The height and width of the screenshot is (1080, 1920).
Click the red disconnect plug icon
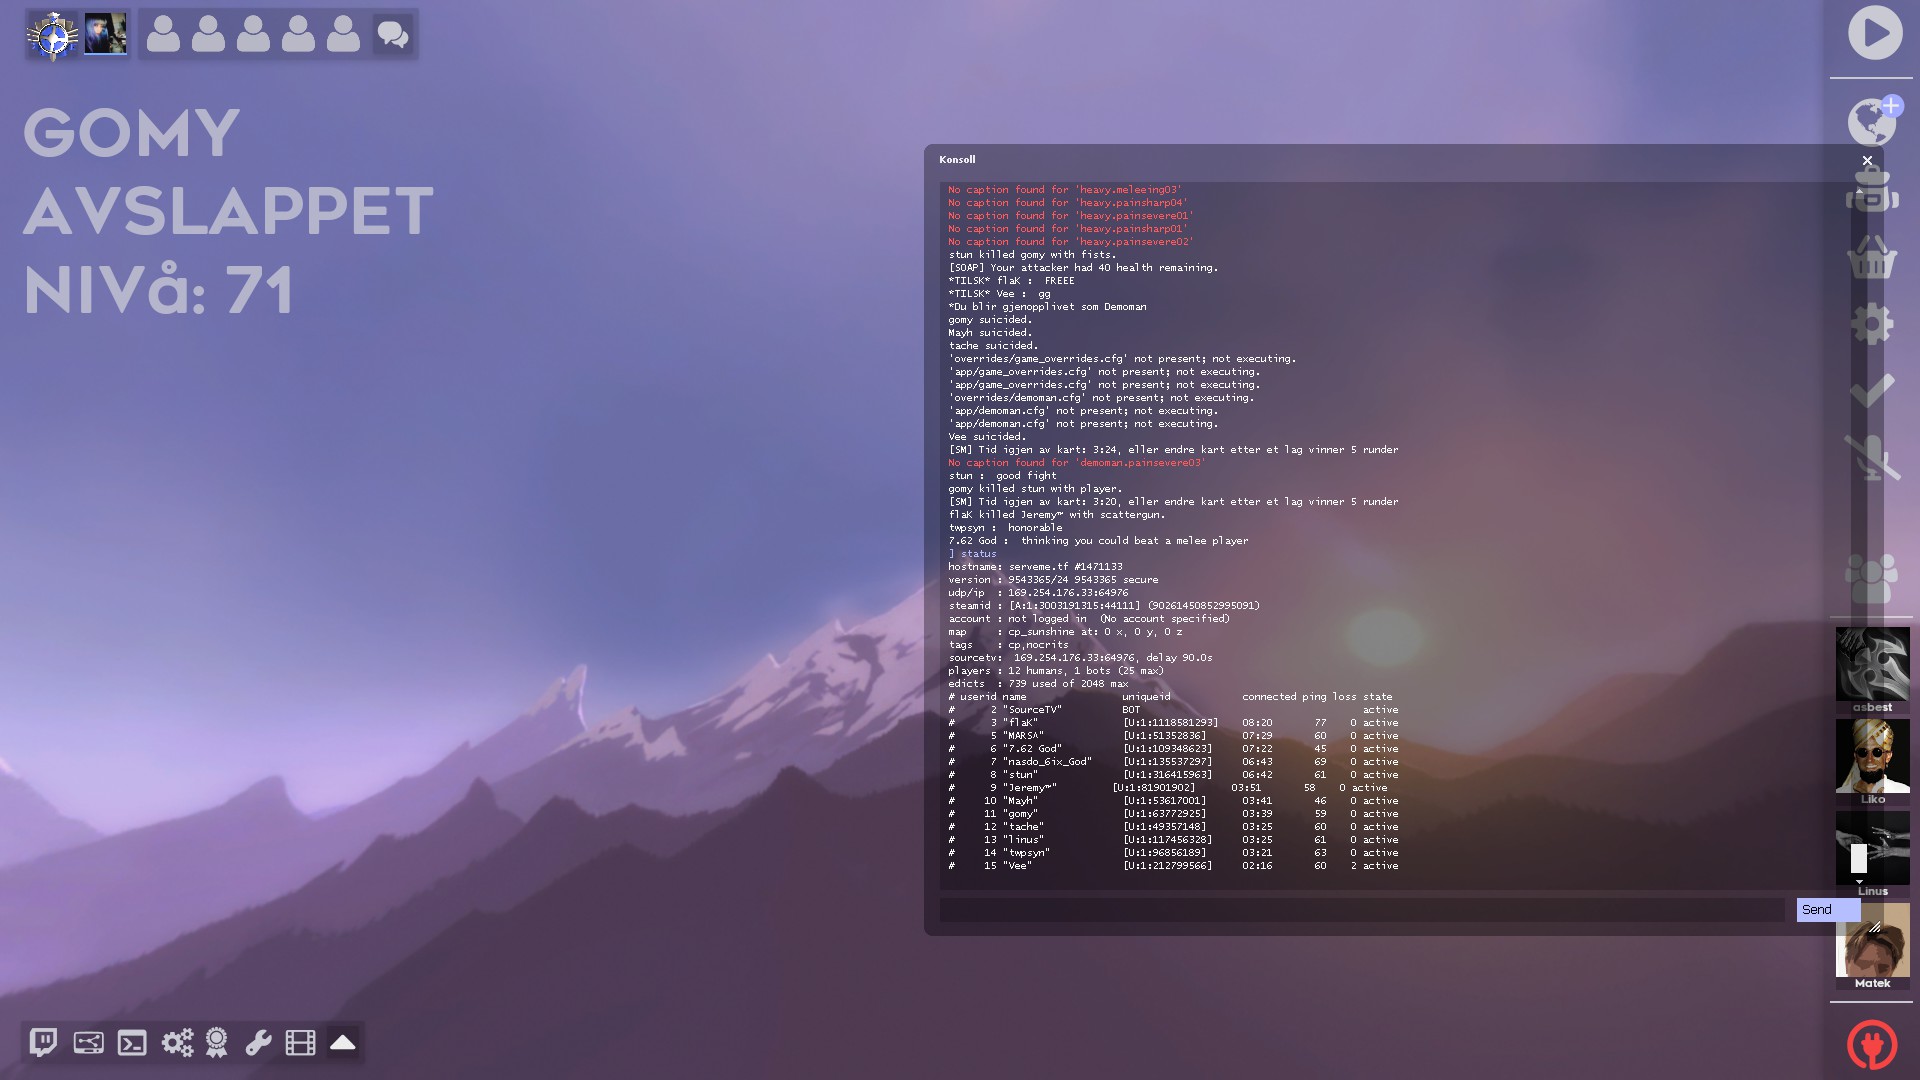[1872, 1044]
